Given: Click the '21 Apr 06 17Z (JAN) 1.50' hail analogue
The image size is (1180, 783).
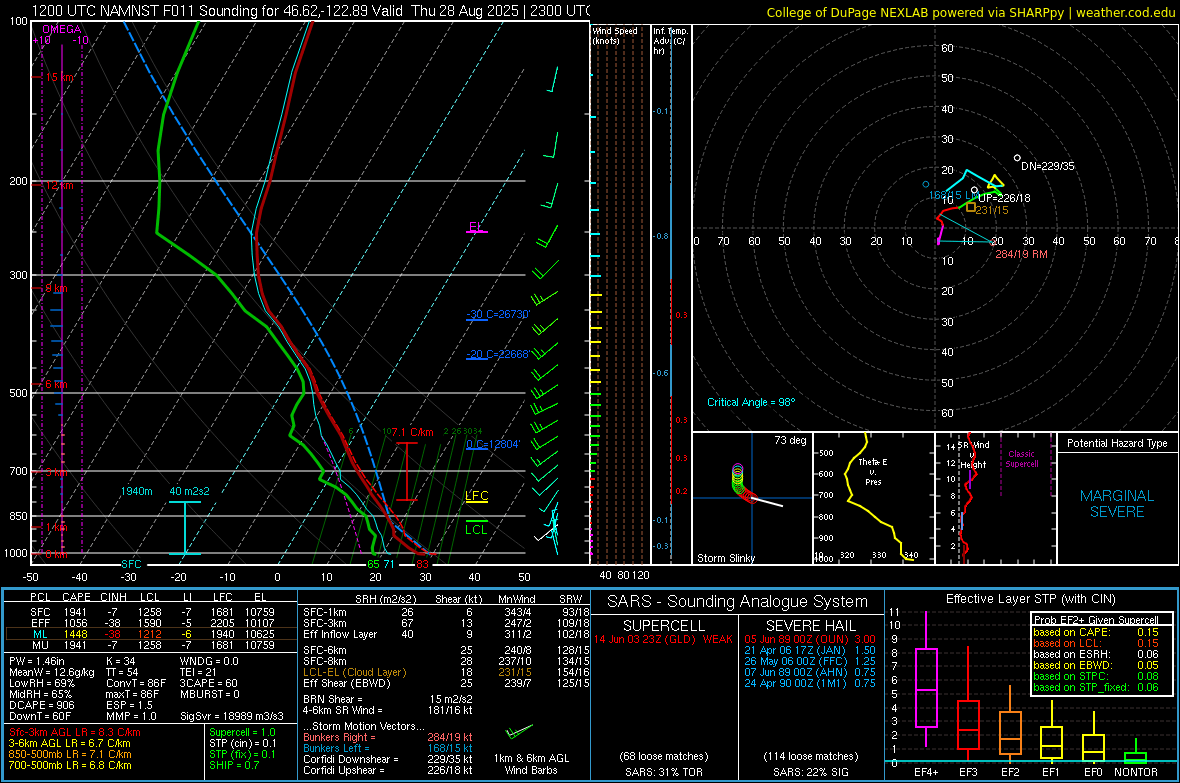Looking at the screenshot, I should (x=810, y=650).
